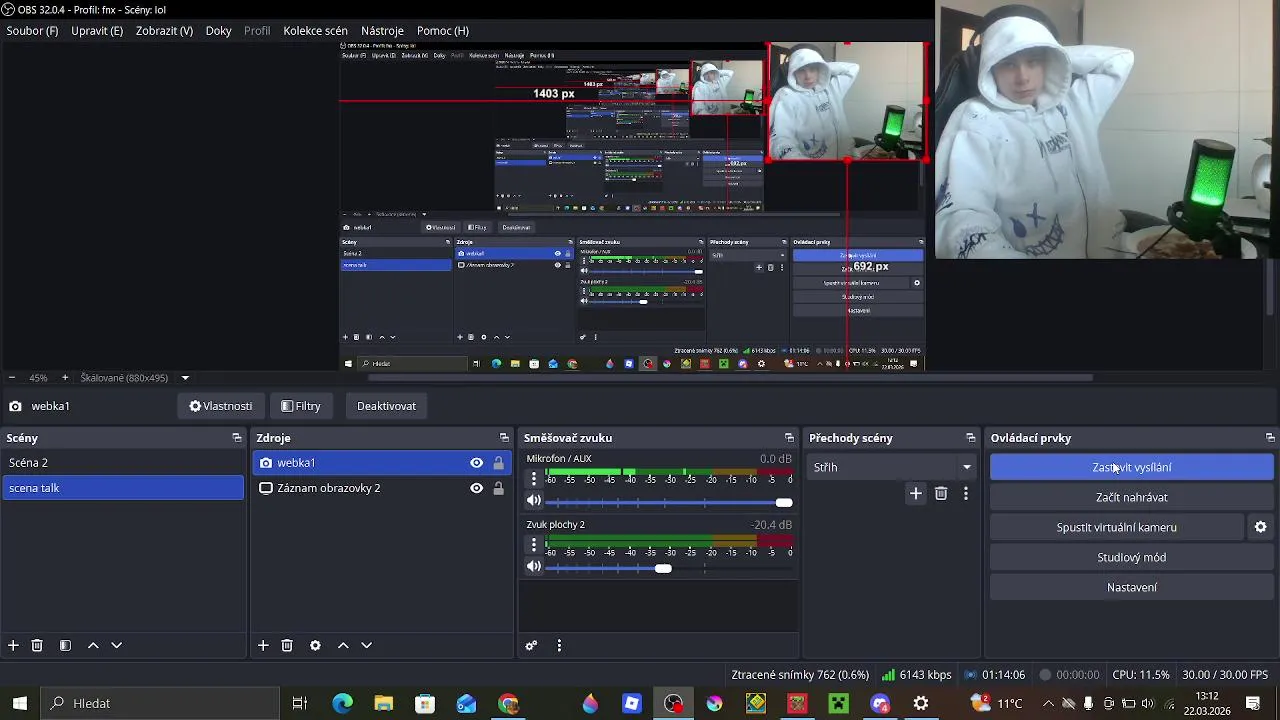Select Scéna 2 in scenes list
Viewport: 1280px width, 720px height.
[123, 463]
